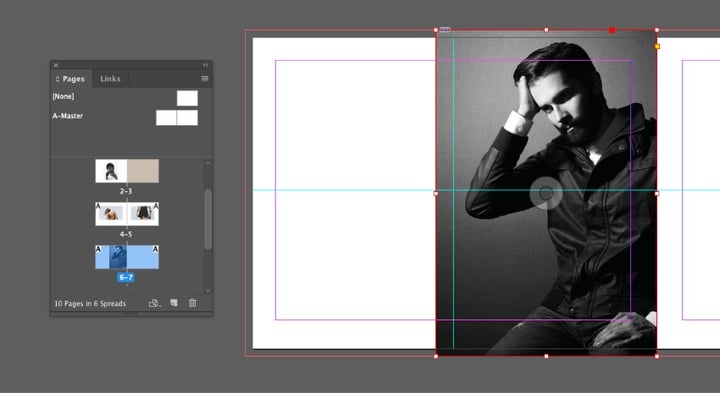Image resolution: width=720 pixels, height=393 pixels.
Task: Click the bottom-center handle of the image frame
Action: pos(546,356)
